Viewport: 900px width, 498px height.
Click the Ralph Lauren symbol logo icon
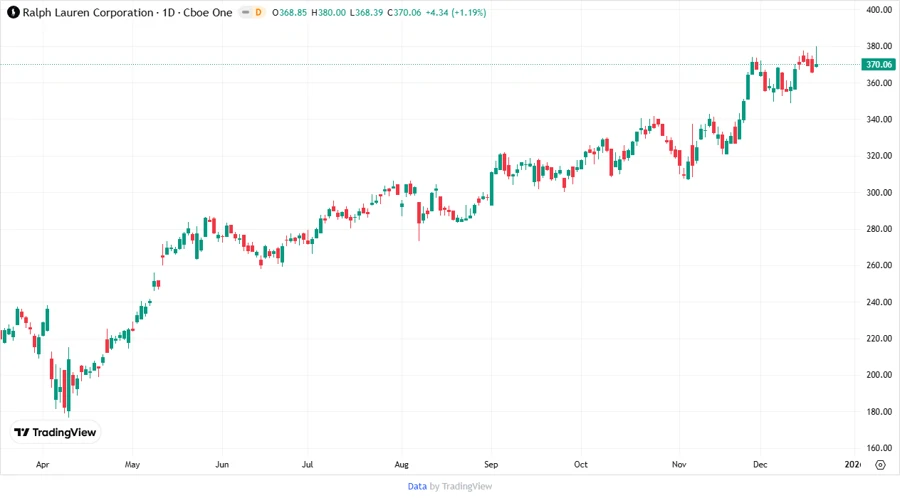pyautogui.click(x=13, y=13)
